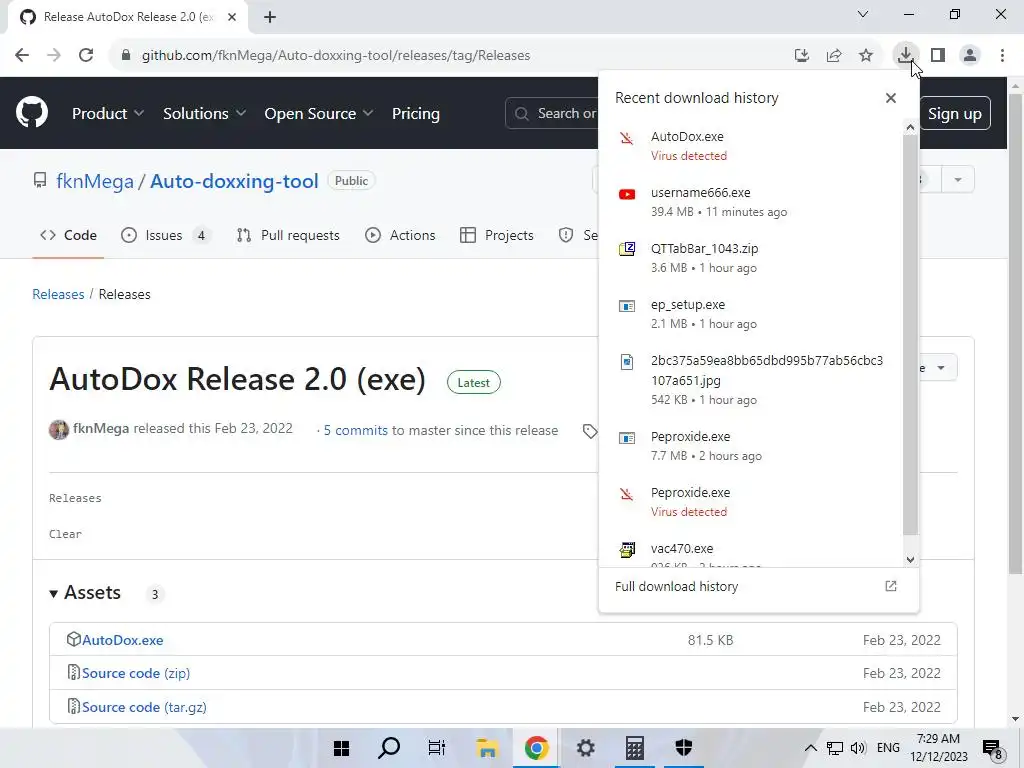Open Windows Start menu
This screenshot has width=1024, height=768.
point(341,748)
